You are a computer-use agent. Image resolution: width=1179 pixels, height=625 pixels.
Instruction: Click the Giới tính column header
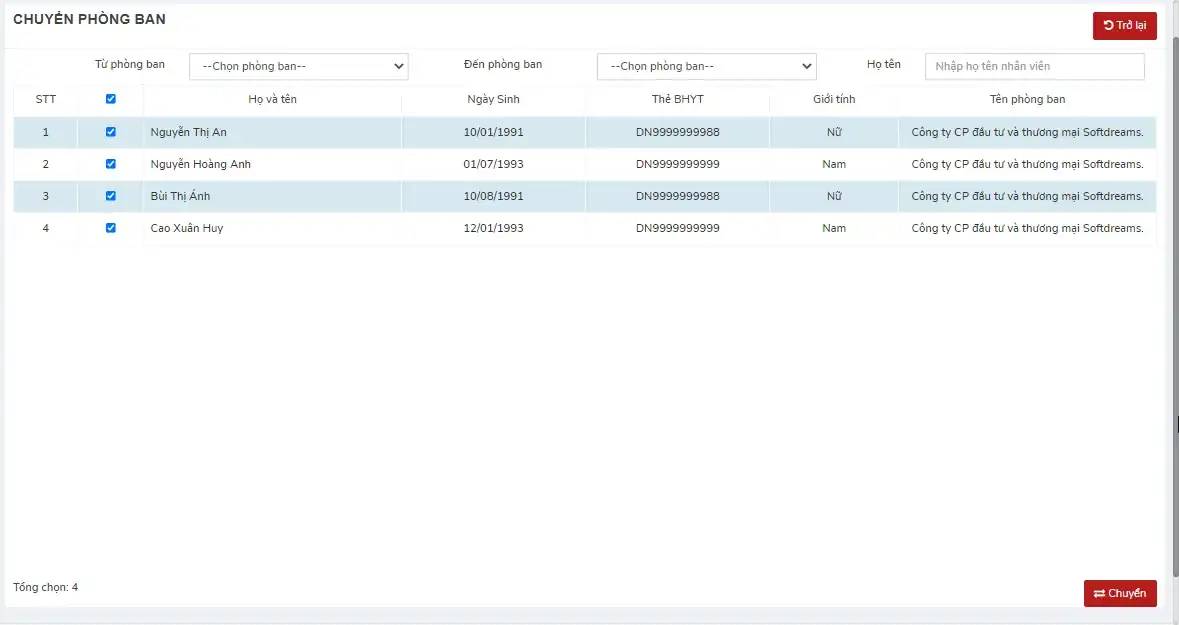[834, 99]
